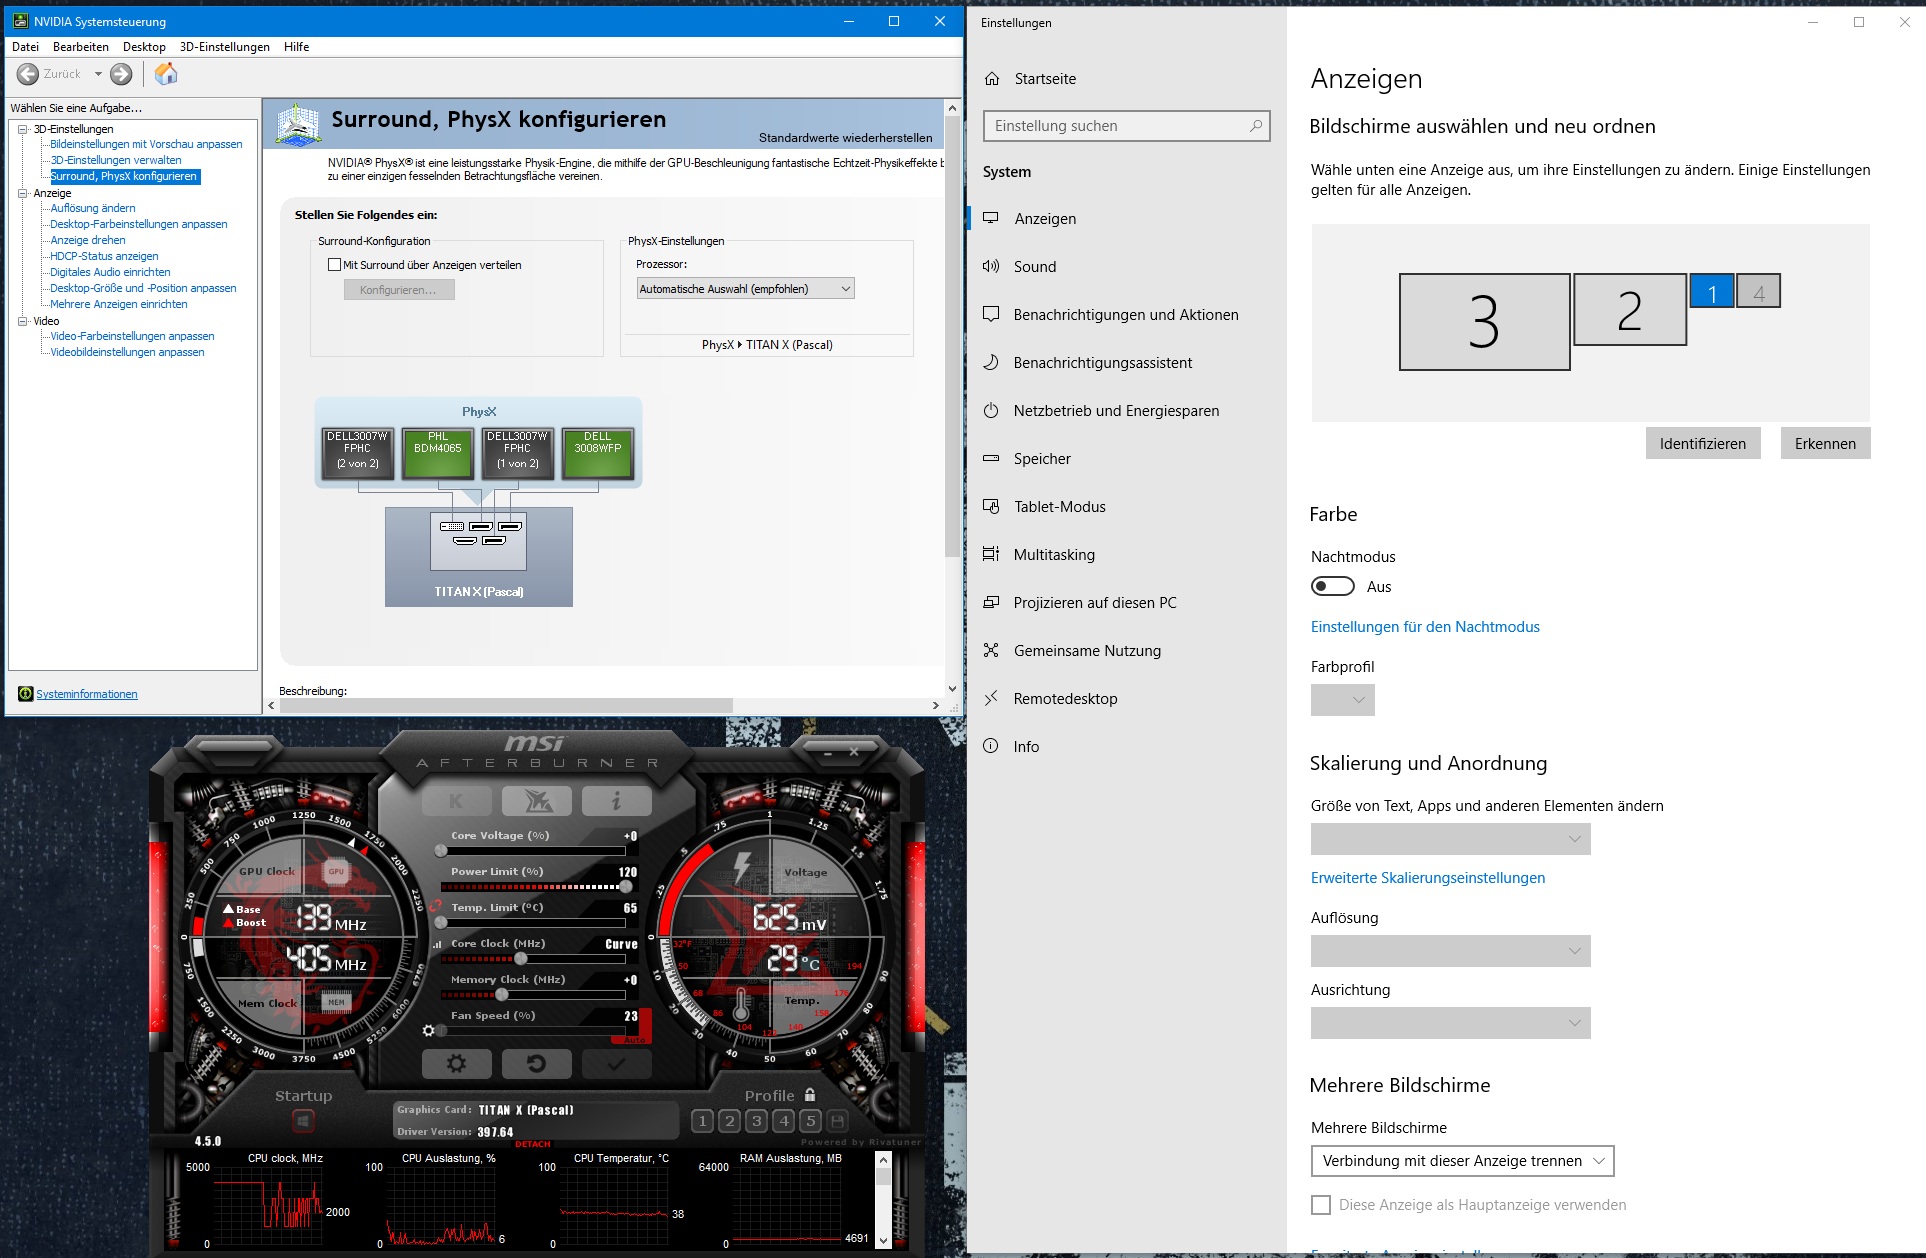Load Afterburner profile slot 1

point(702,1121)
